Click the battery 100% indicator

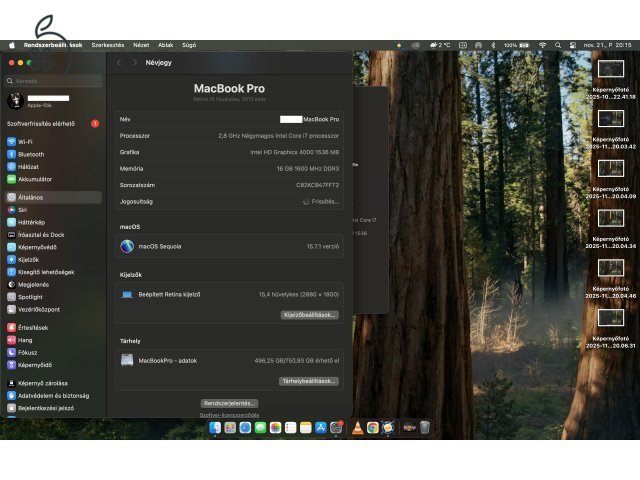[516, 45]
